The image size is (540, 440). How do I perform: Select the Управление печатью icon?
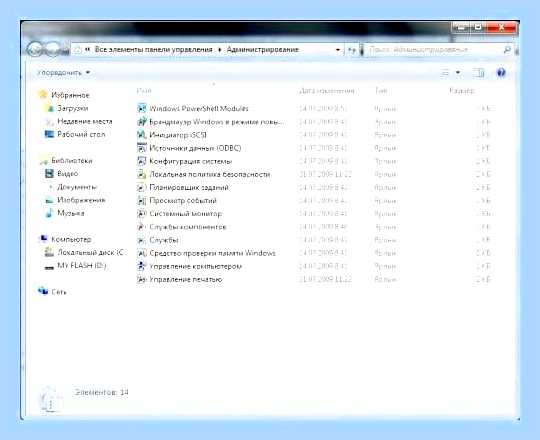coord(142,279)
